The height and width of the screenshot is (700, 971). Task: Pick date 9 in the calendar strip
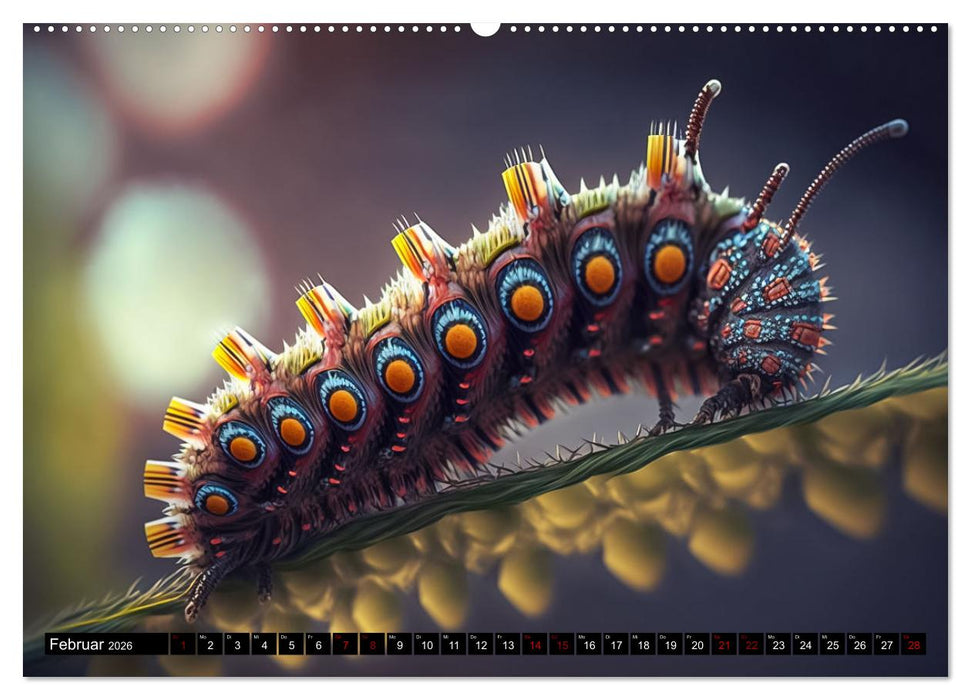pyautogui.click(x=398, y=645)
